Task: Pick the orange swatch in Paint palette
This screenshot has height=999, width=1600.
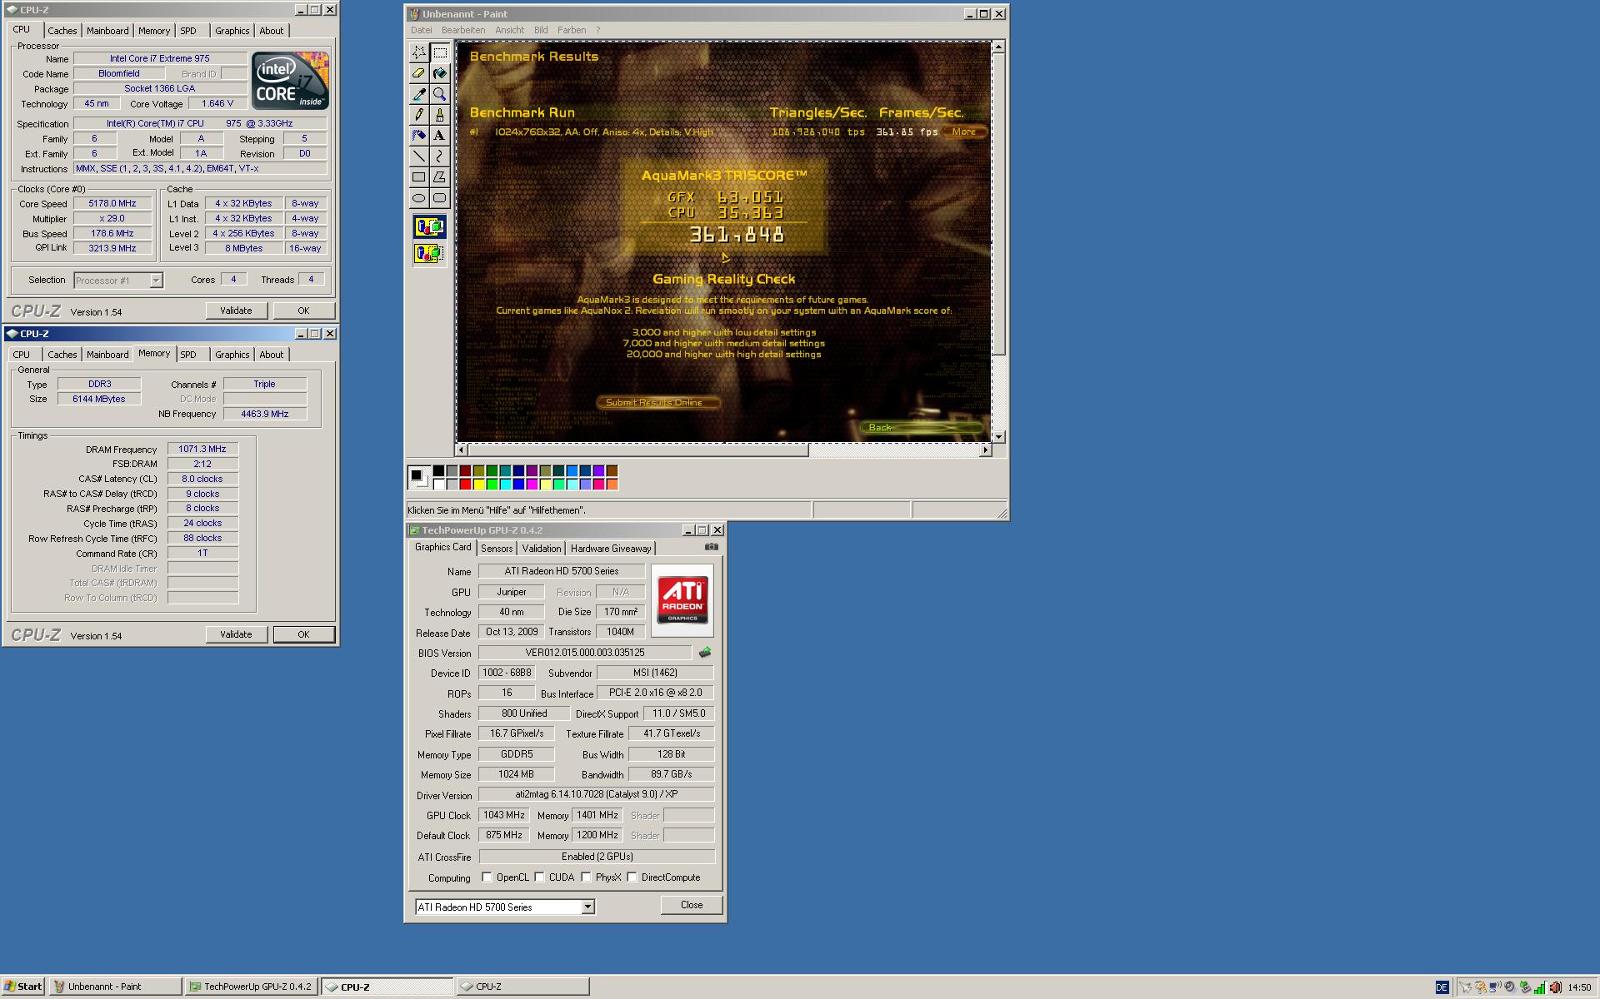Action: (x=612, y=484)
